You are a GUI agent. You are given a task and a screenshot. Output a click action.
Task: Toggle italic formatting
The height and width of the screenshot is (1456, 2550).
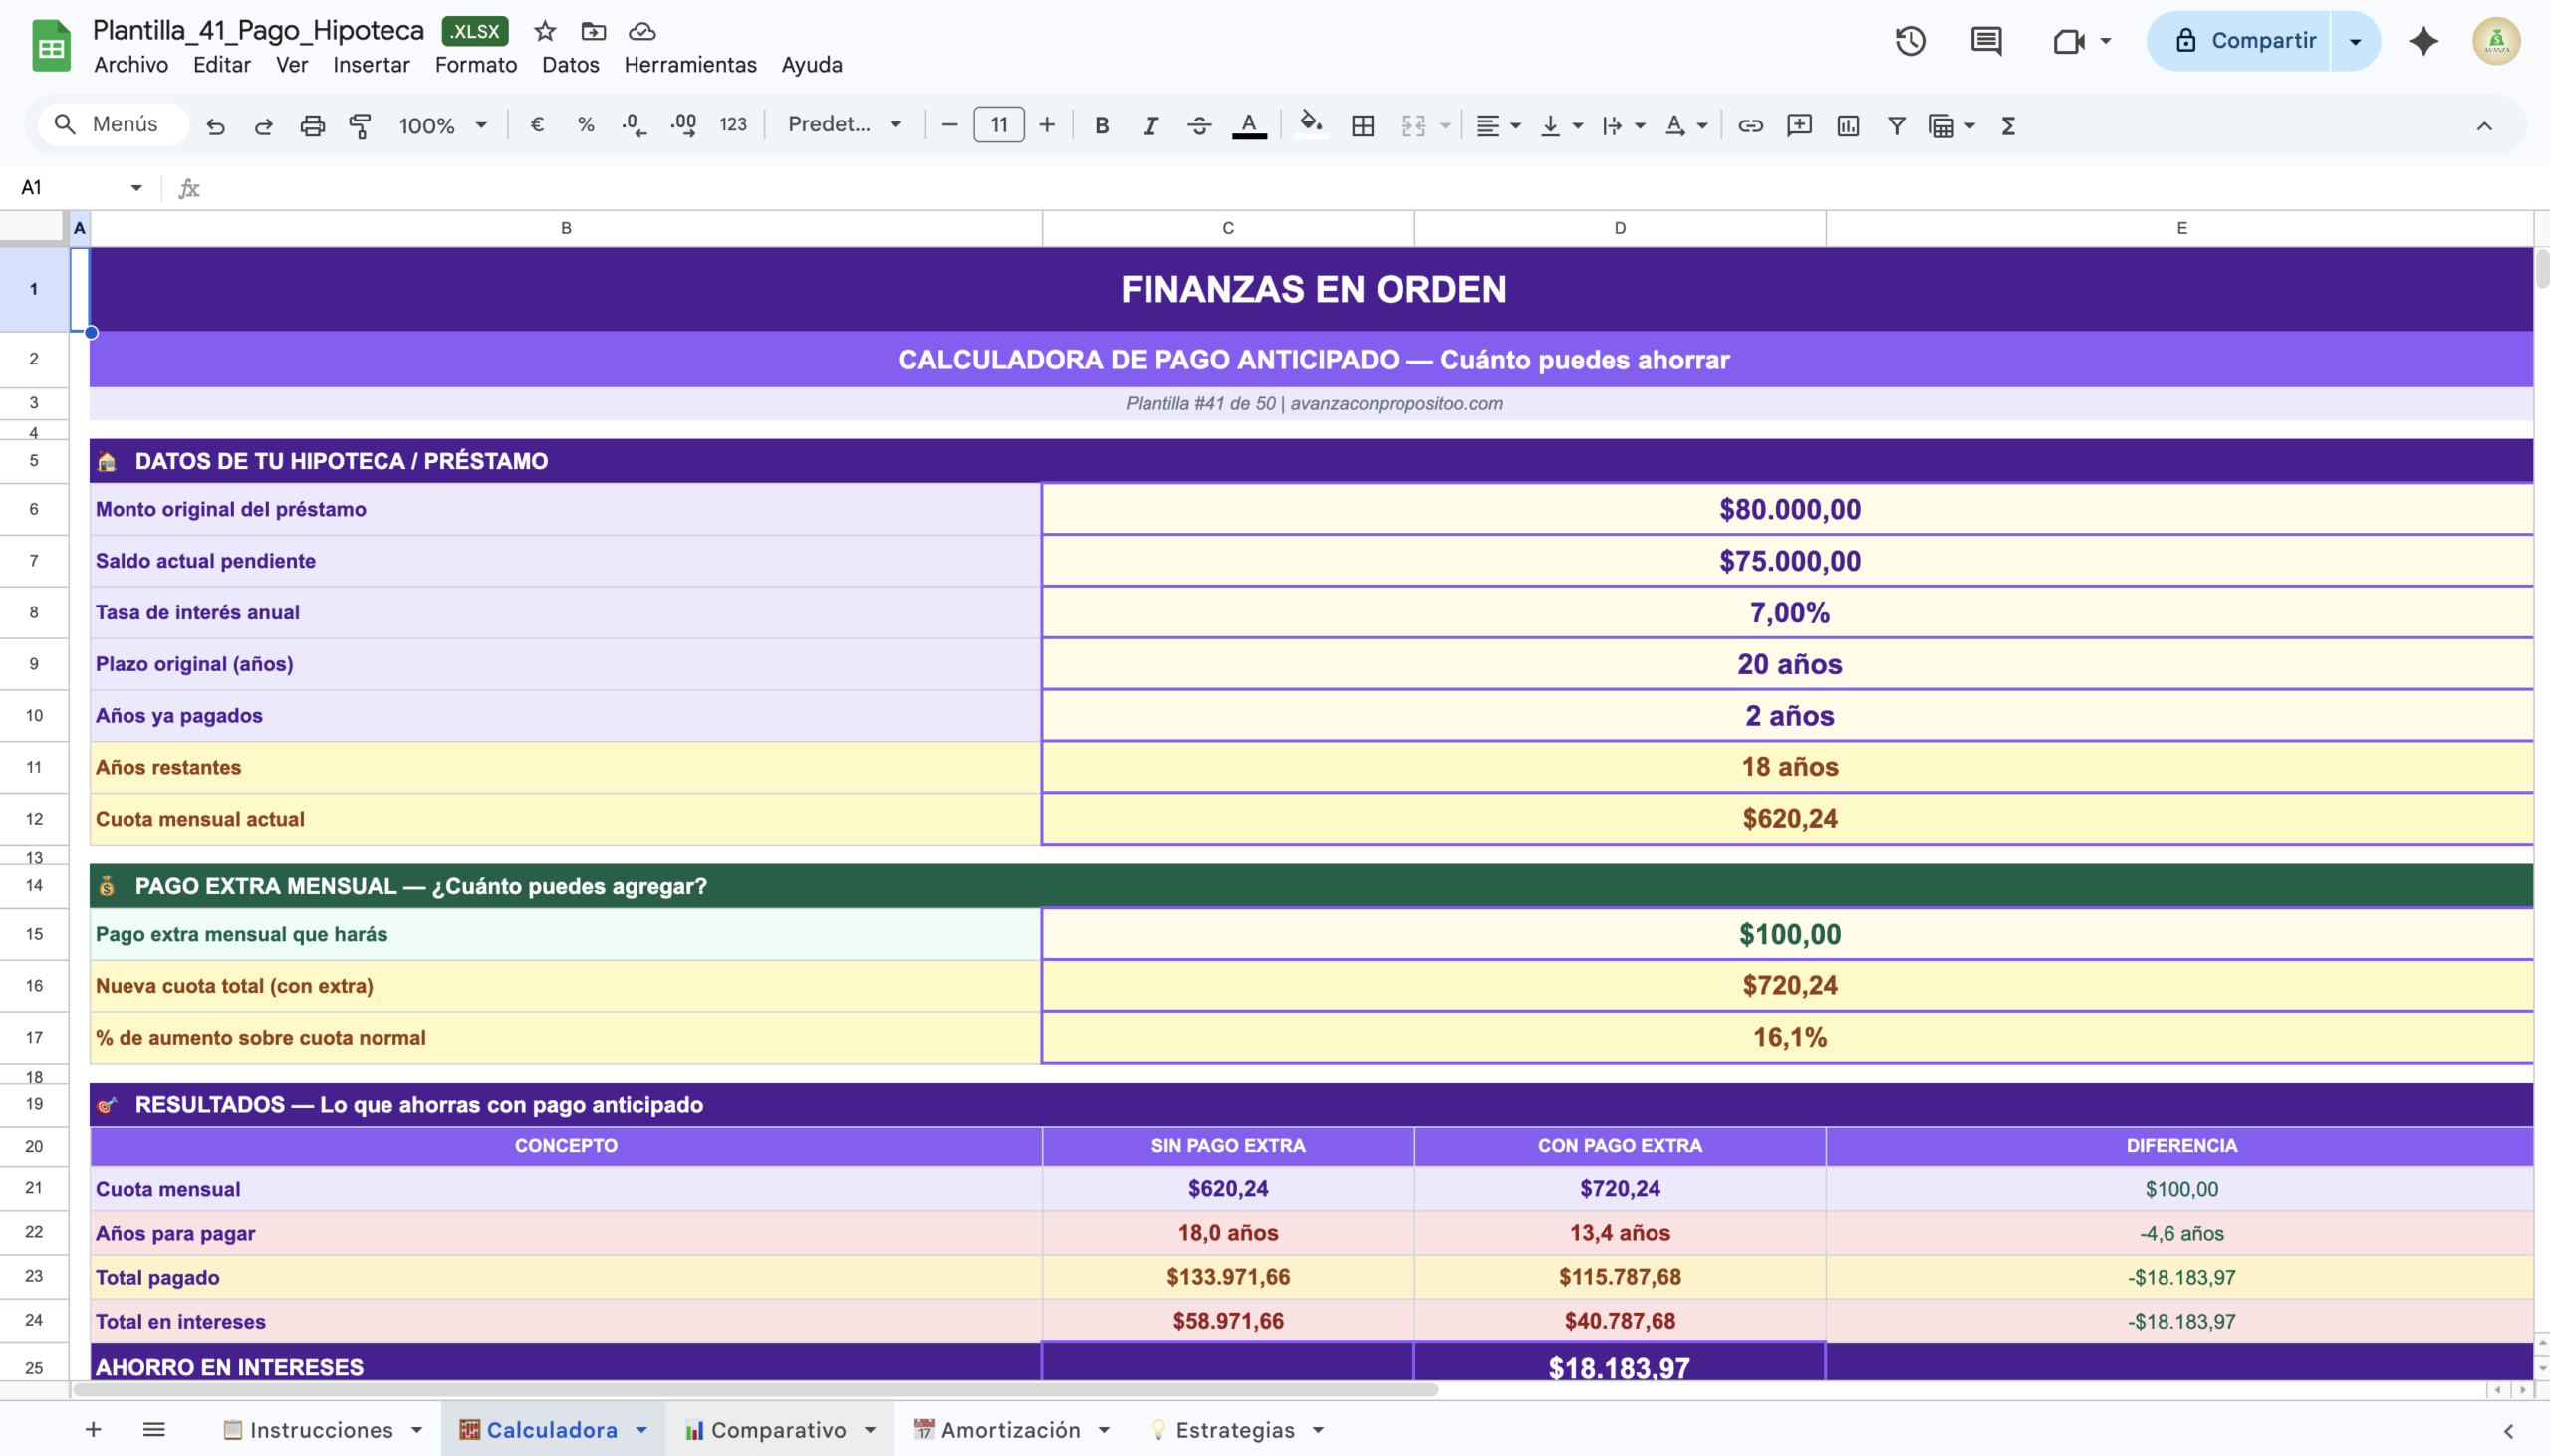[1150, 126]
